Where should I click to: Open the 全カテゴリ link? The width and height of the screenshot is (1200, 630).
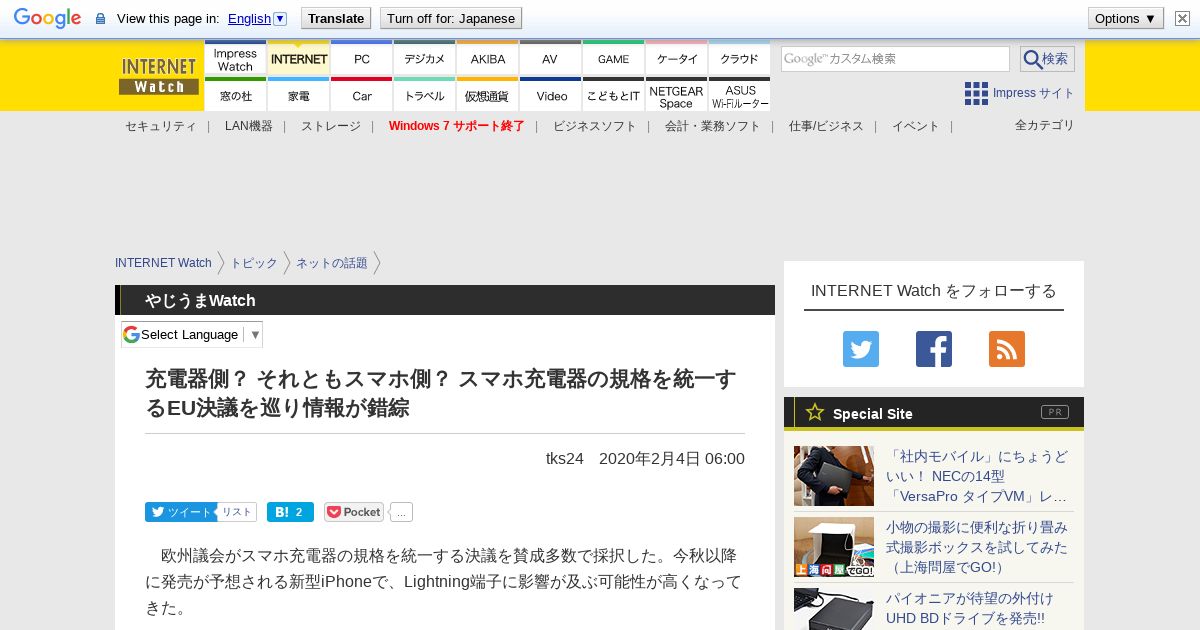[1044, 125]
